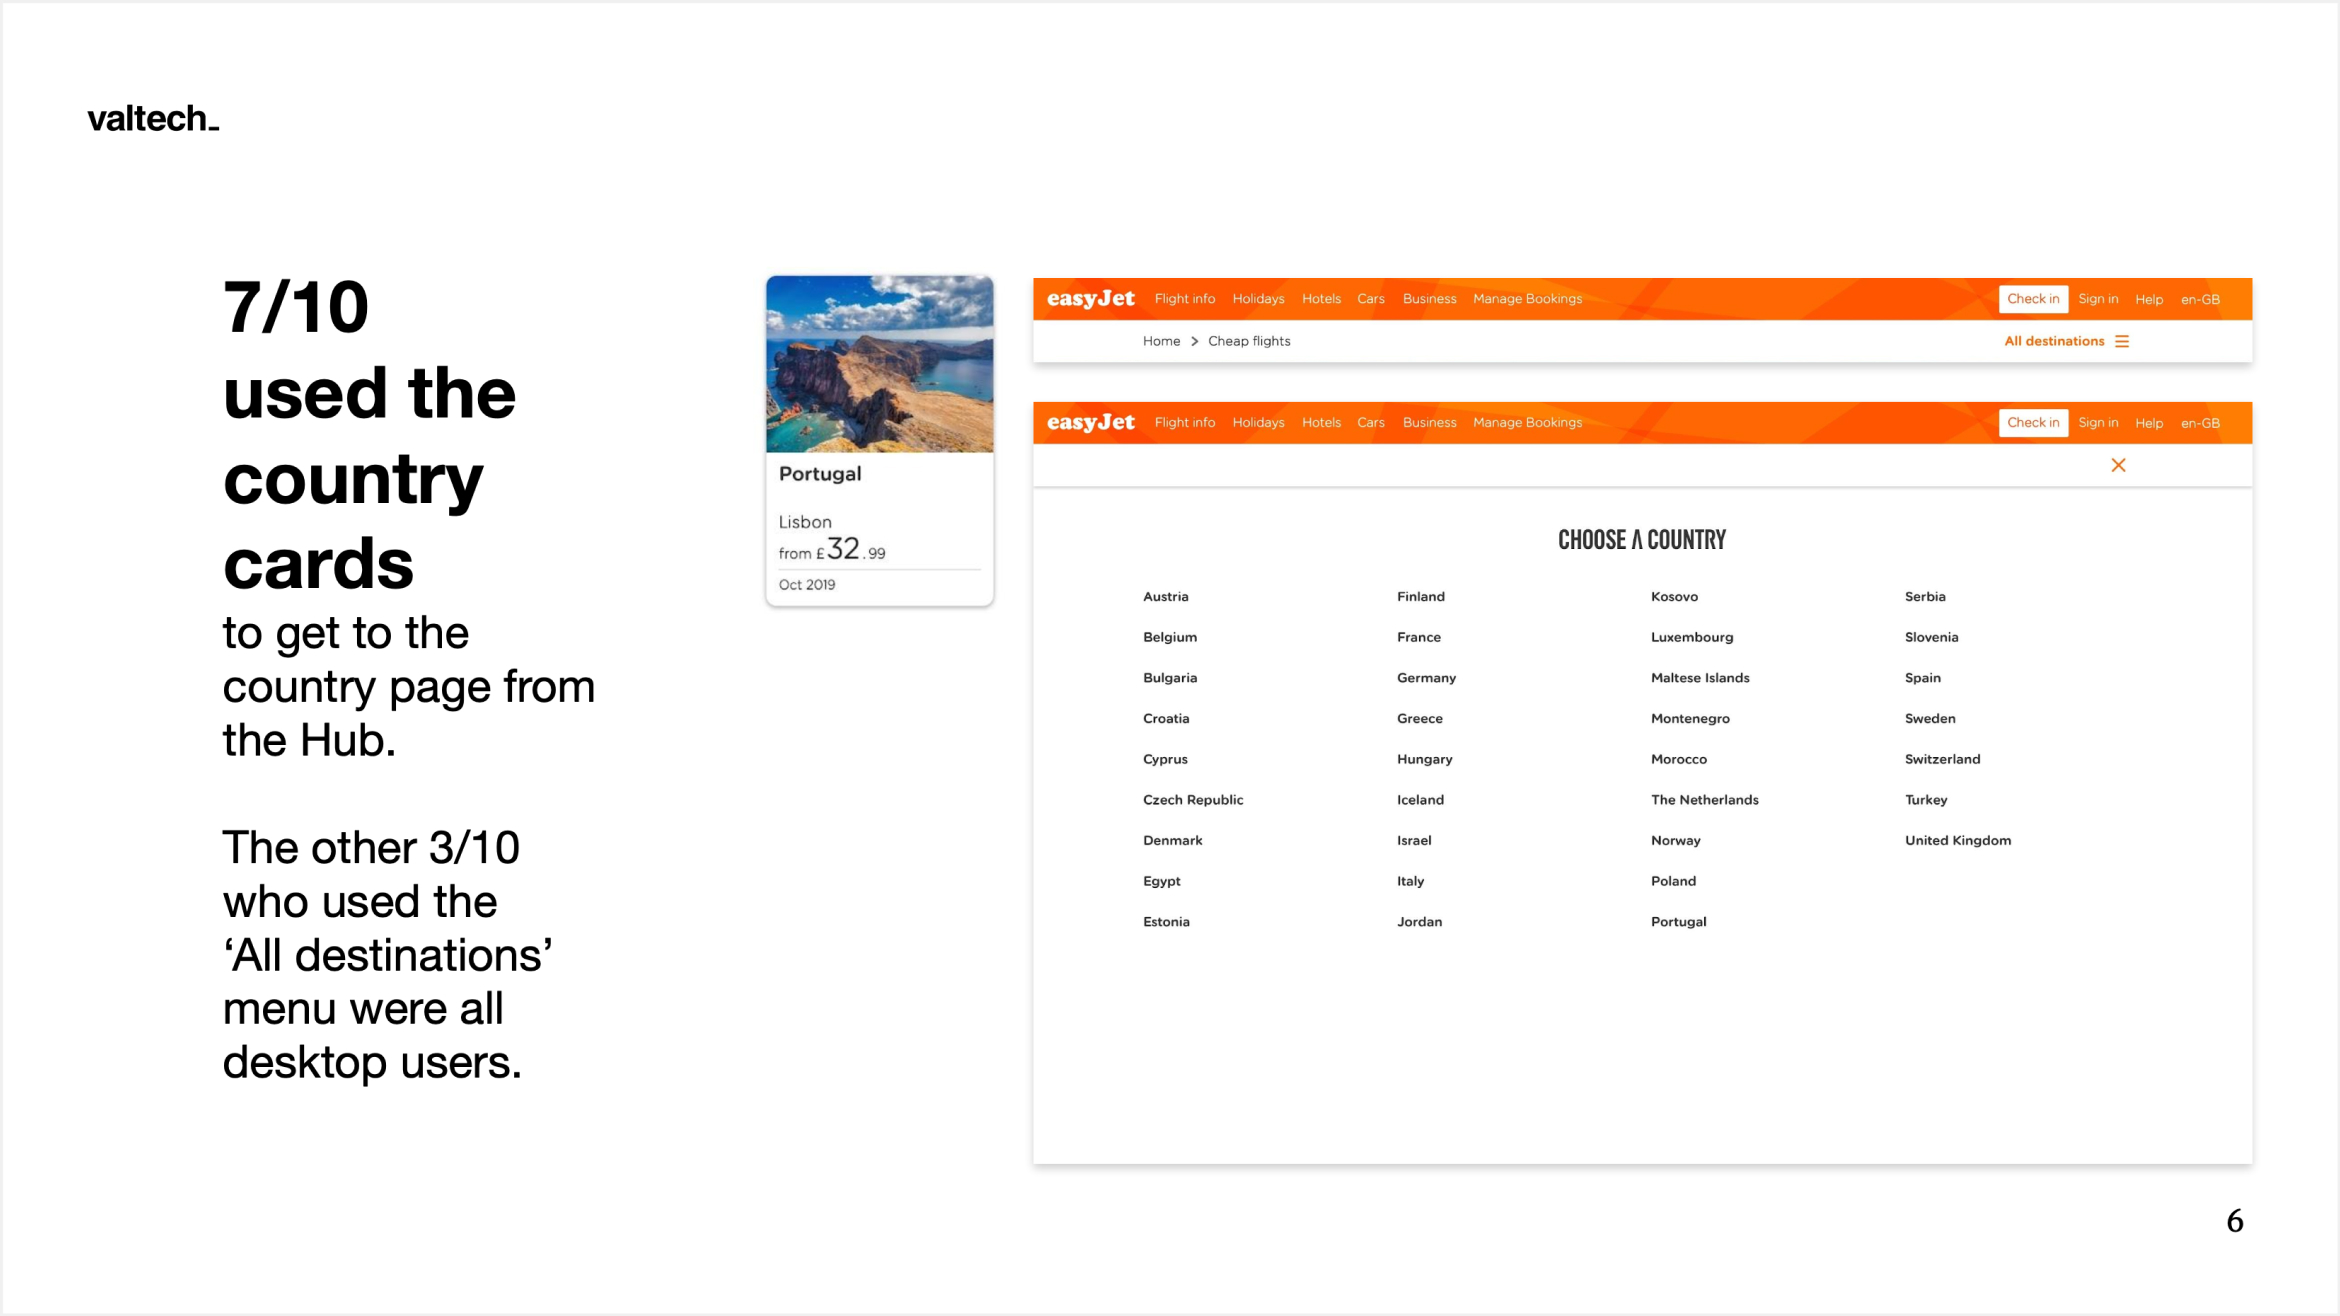This screenshot has width=2340, height=1316.
Task: Choose Estonia from the country list
Action: (x=1166, y=922)
